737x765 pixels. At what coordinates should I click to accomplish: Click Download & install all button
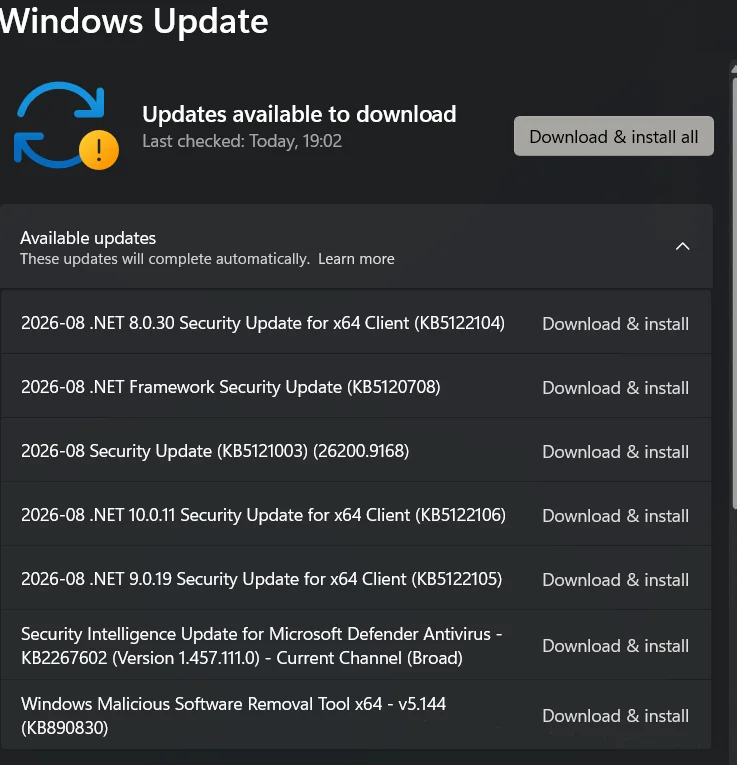coord(614,136)
